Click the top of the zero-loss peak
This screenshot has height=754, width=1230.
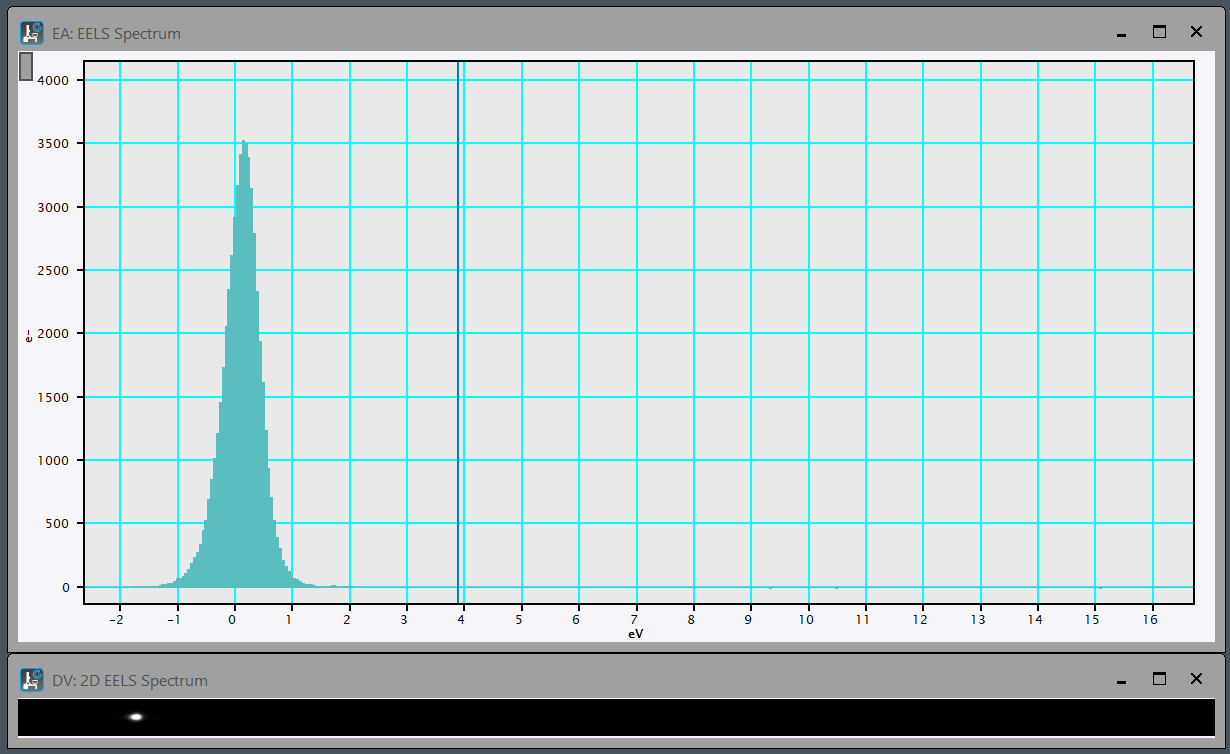[243, 143]
